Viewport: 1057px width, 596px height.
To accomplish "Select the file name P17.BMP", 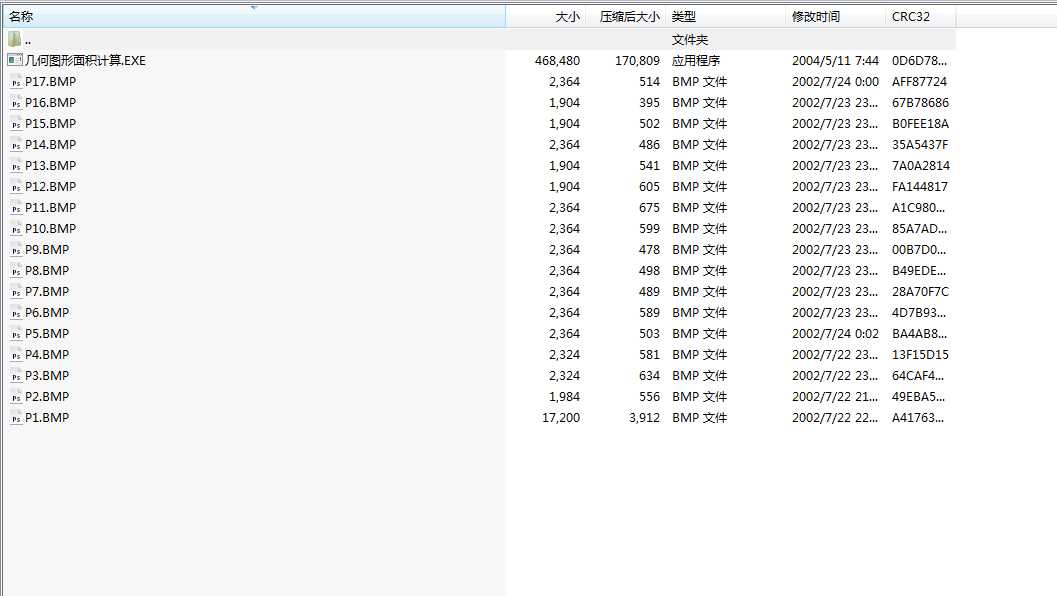I will pyautogui.click(x=51, y=82).
